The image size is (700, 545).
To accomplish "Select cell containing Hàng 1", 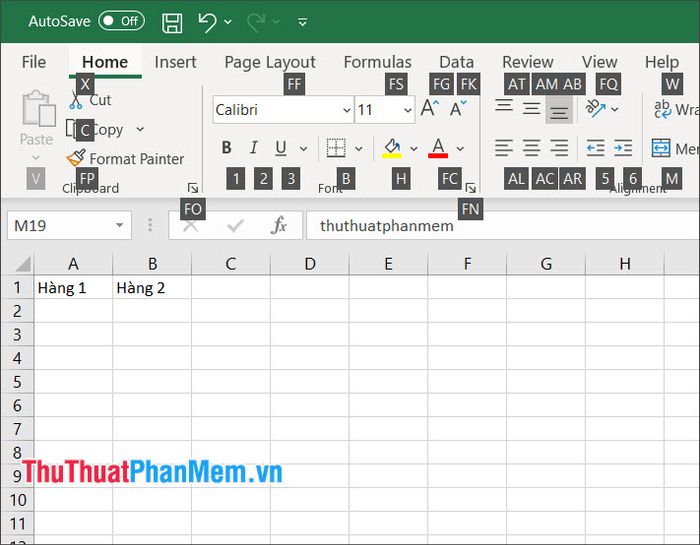I will tap(73, 288).
